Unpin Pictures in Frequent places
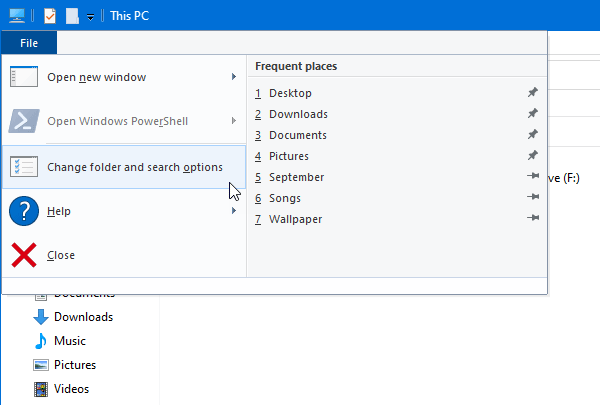600x405 pixels. click(x=533, y=155)
